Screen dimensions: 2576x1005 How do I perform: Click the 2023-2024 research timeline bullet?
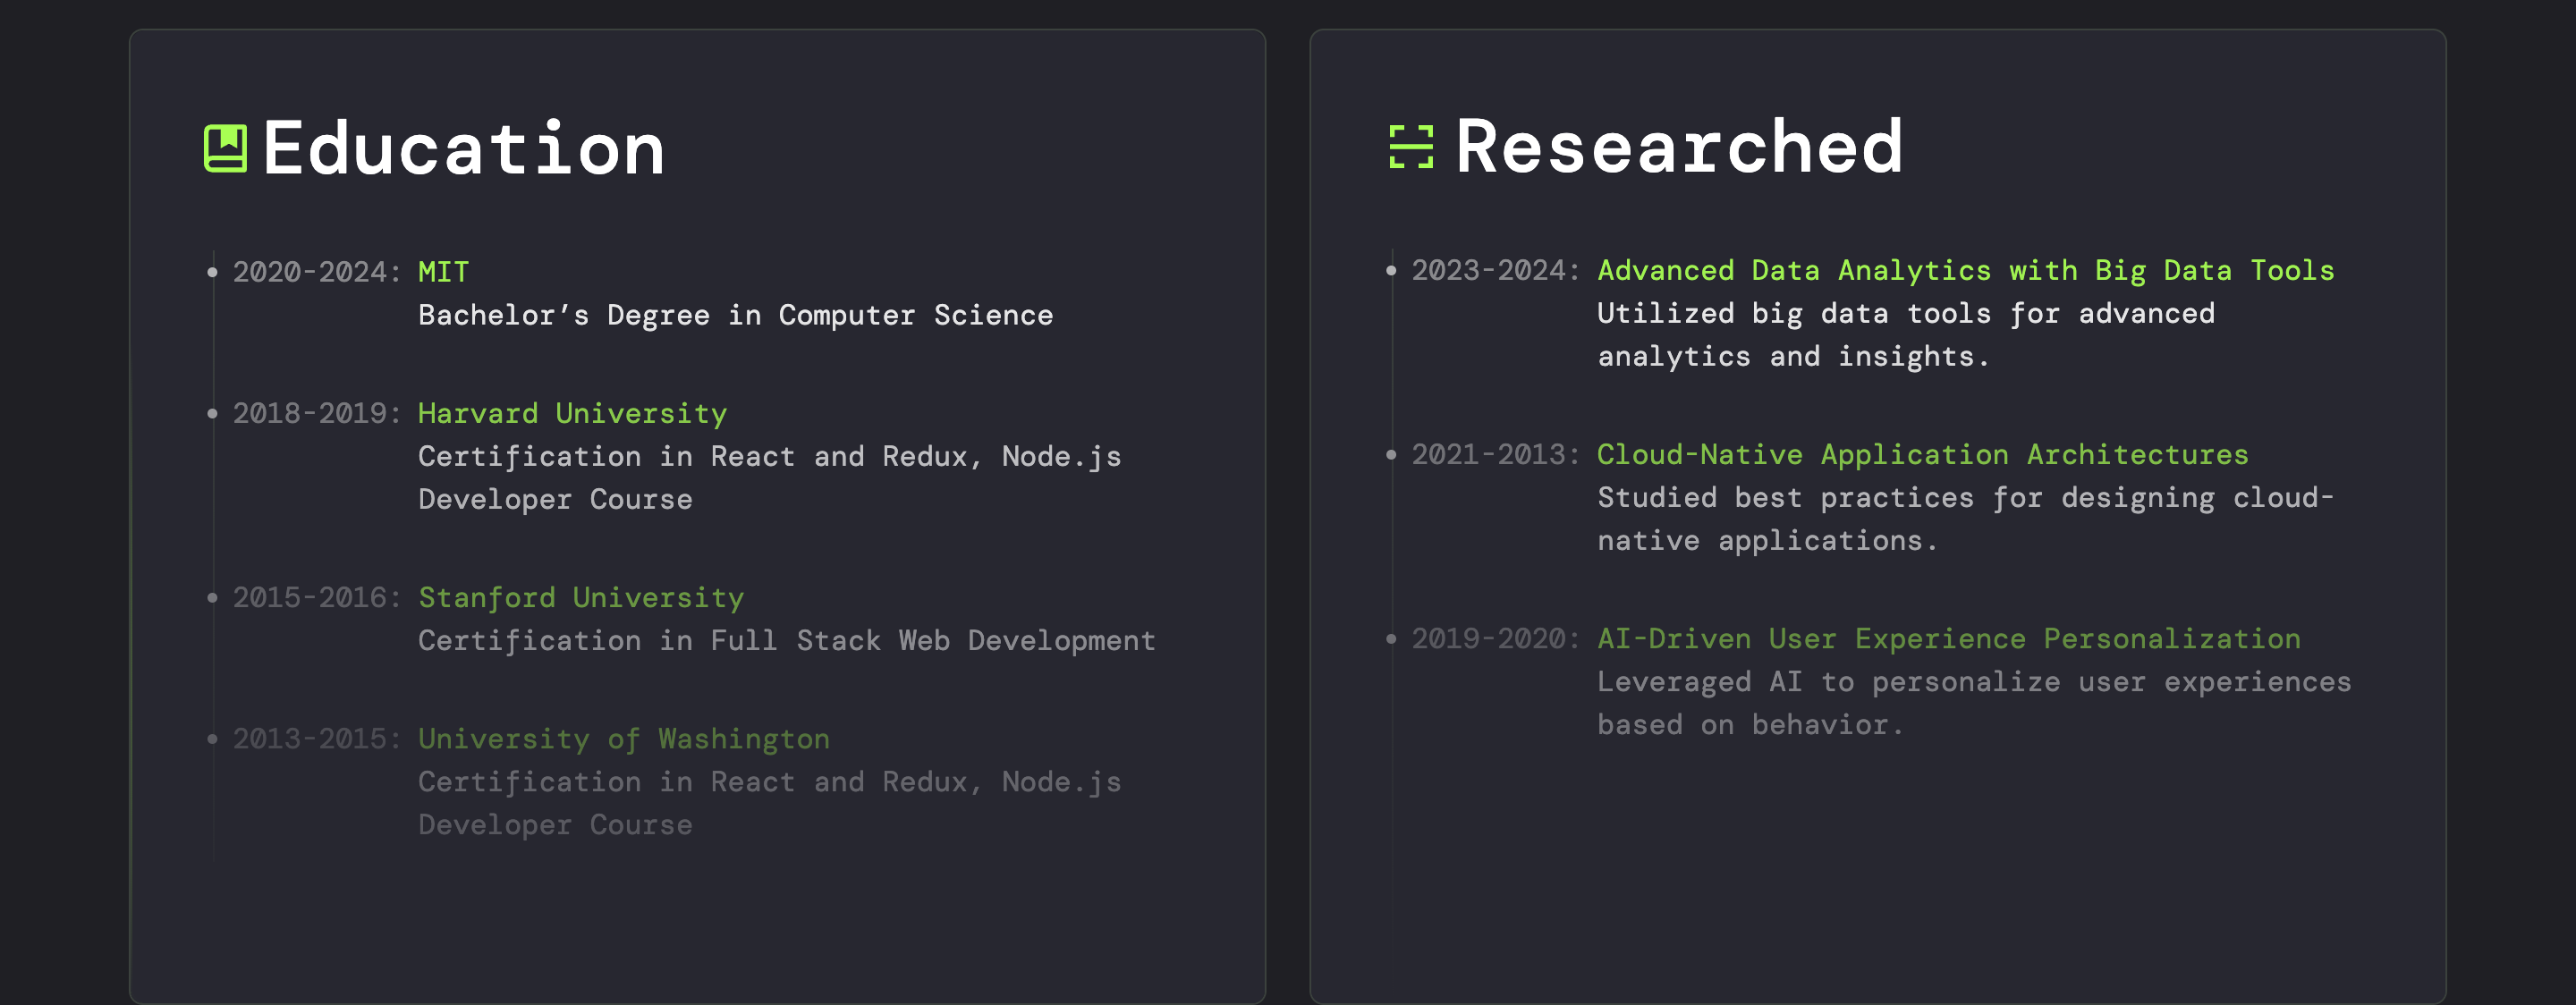tap(1390, 270)
